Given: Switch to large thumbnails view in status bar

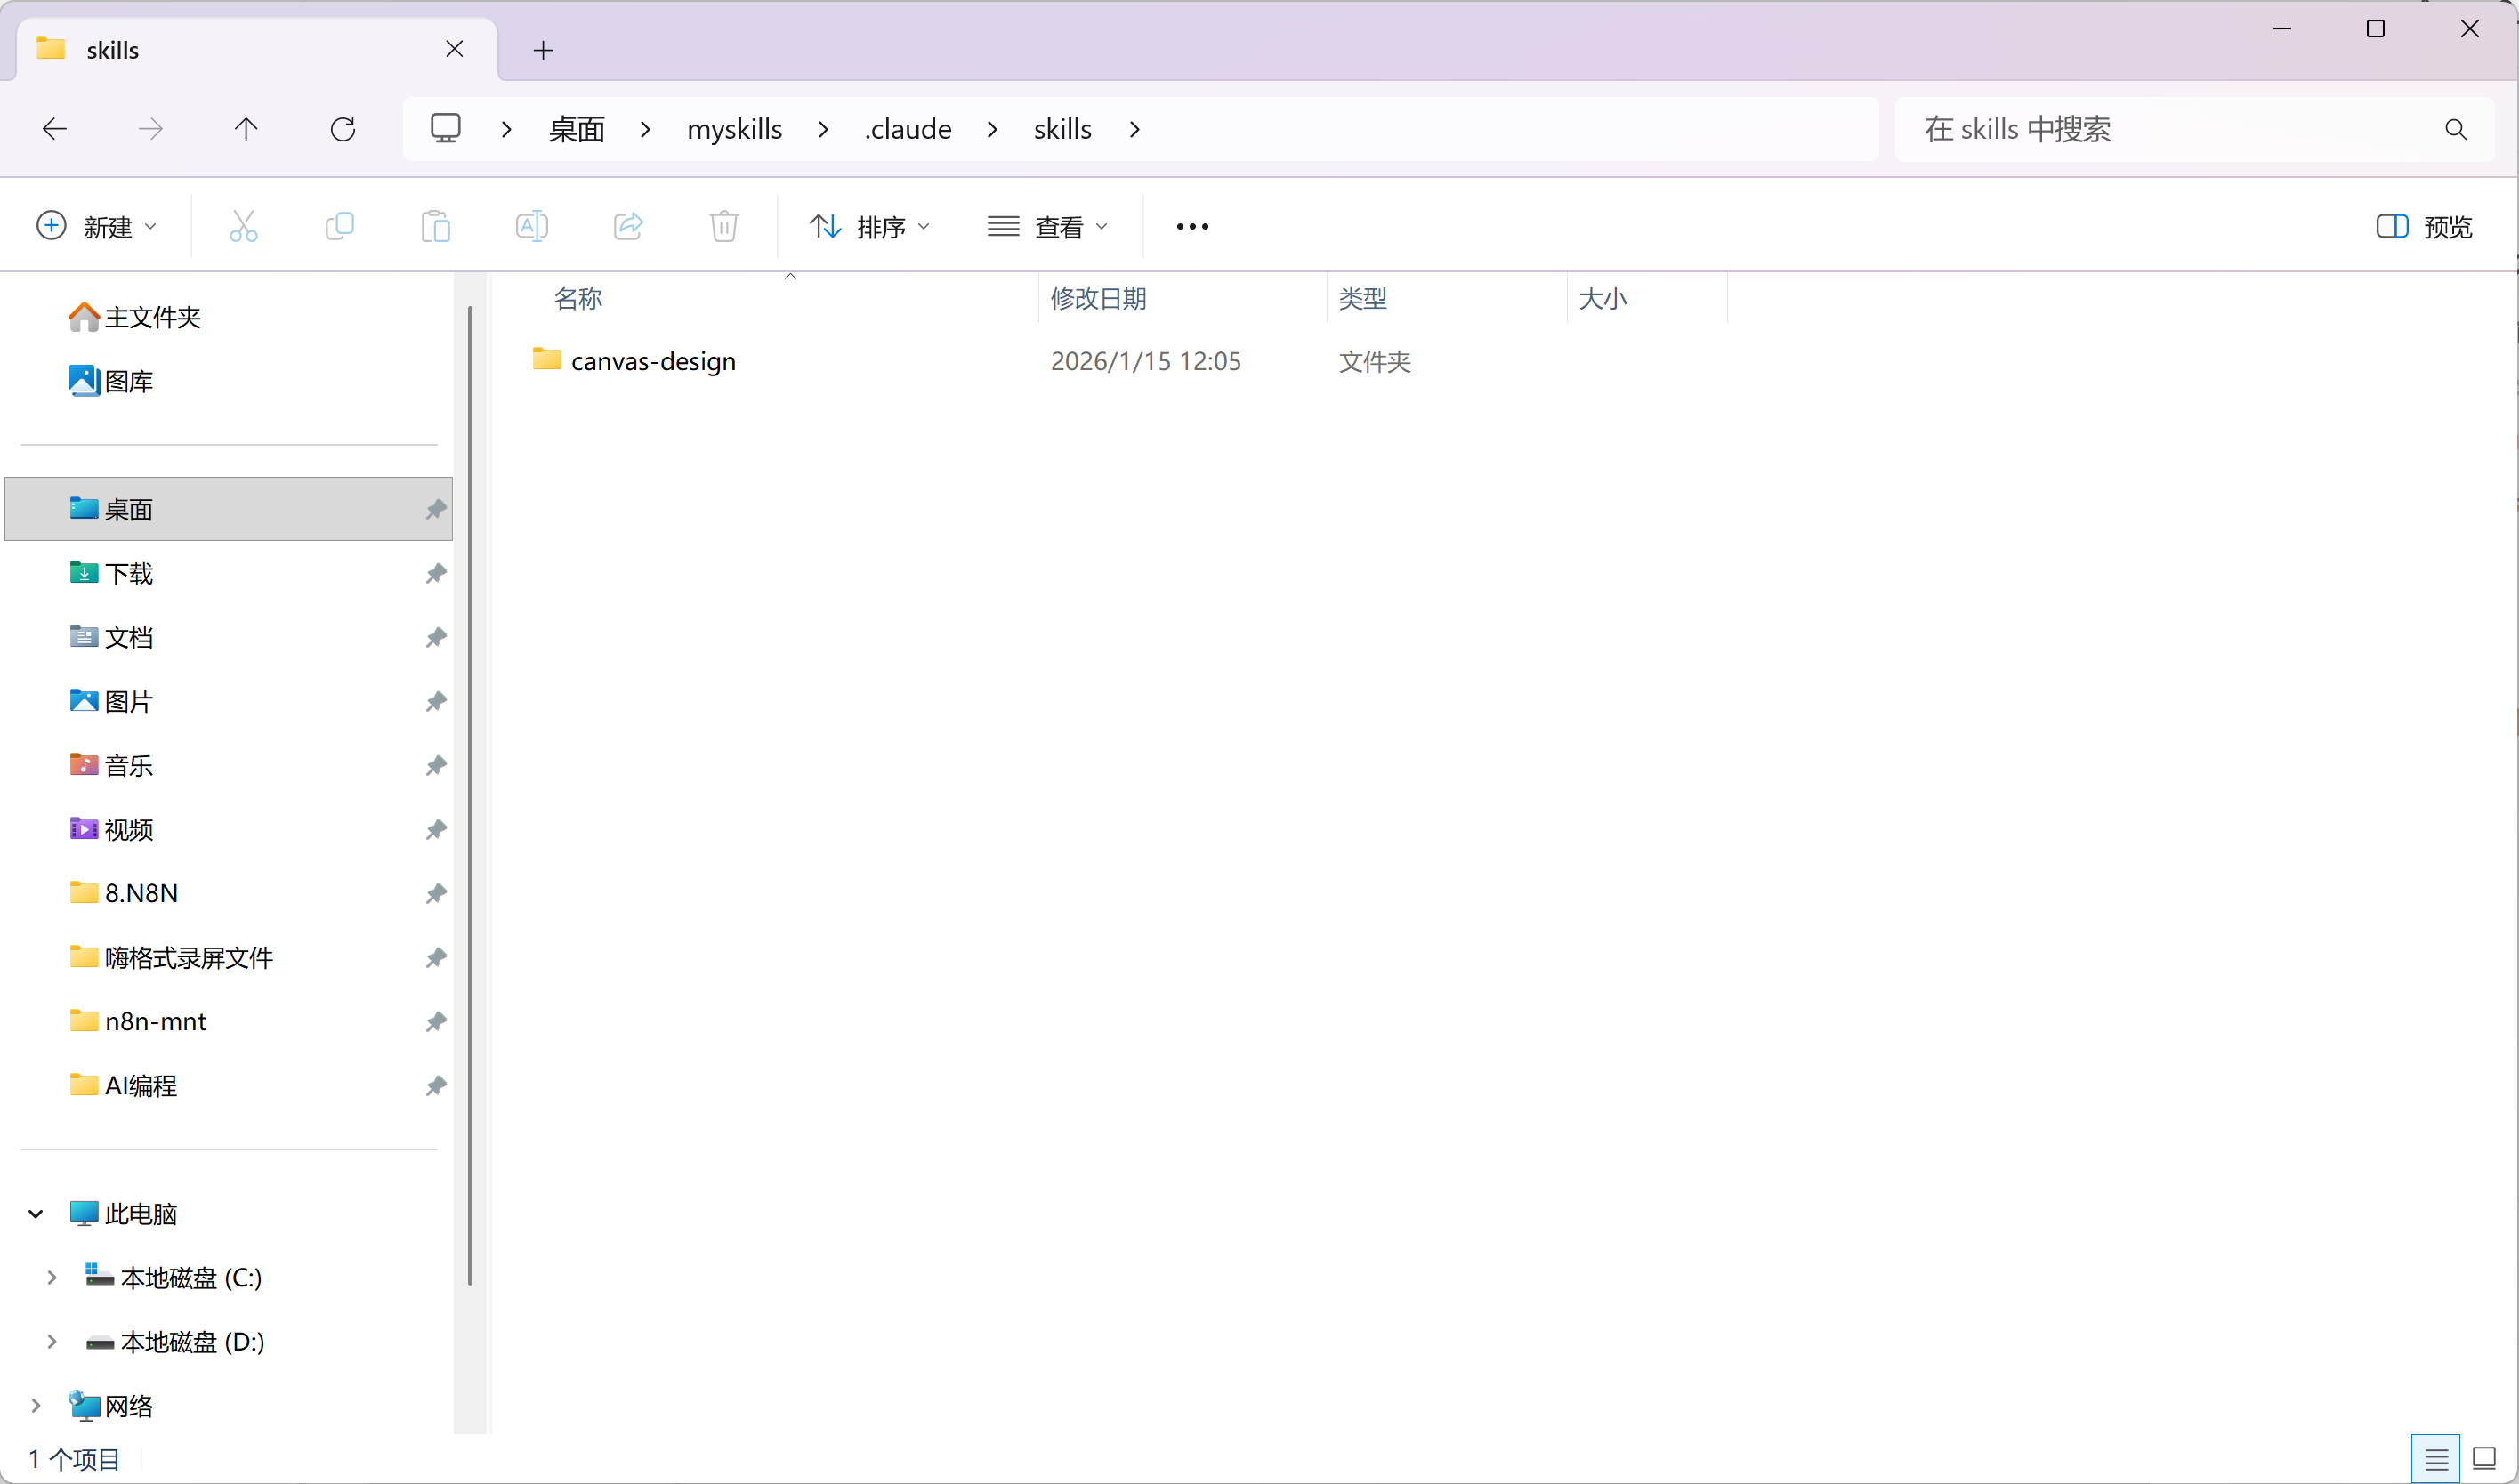Looking at the screenshot, I should pyautogui.click(x=2484, y=1459).
